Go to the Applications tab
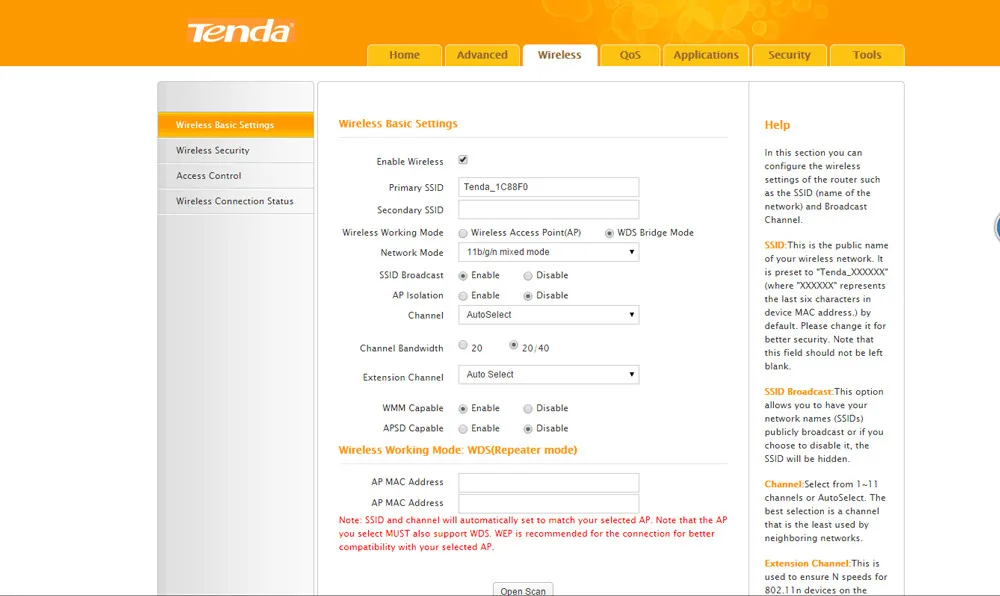This screenshot has width=1000, height=596. (x=706, y=55)
